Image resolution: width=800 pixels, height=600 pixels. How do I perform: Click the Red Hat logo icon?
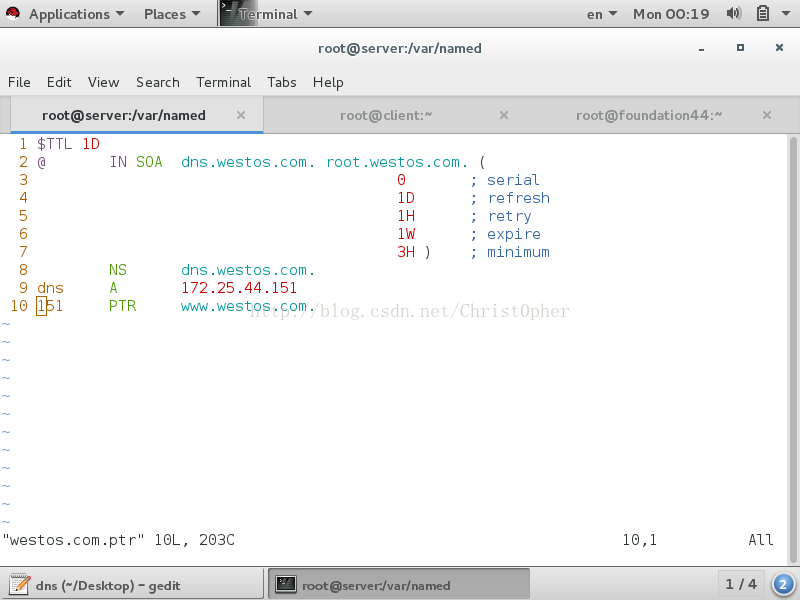pos(13,13)
